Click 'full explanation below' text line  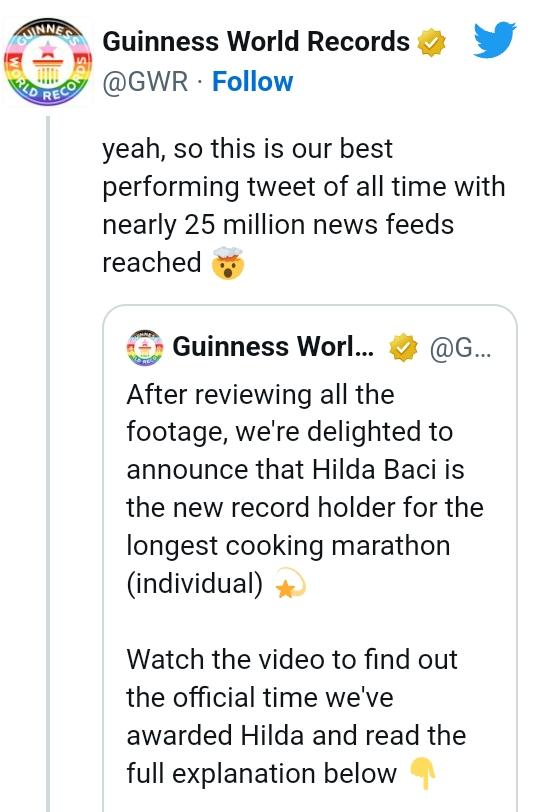[262, 774]
